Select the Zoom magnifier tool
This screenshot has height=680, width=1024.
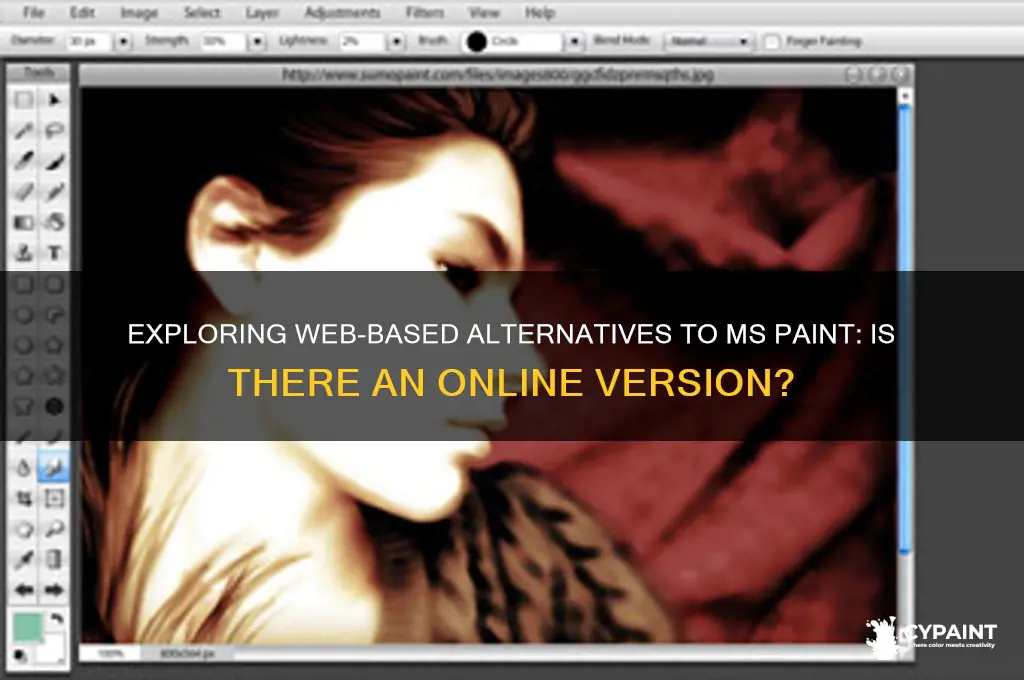click(54, 528)
